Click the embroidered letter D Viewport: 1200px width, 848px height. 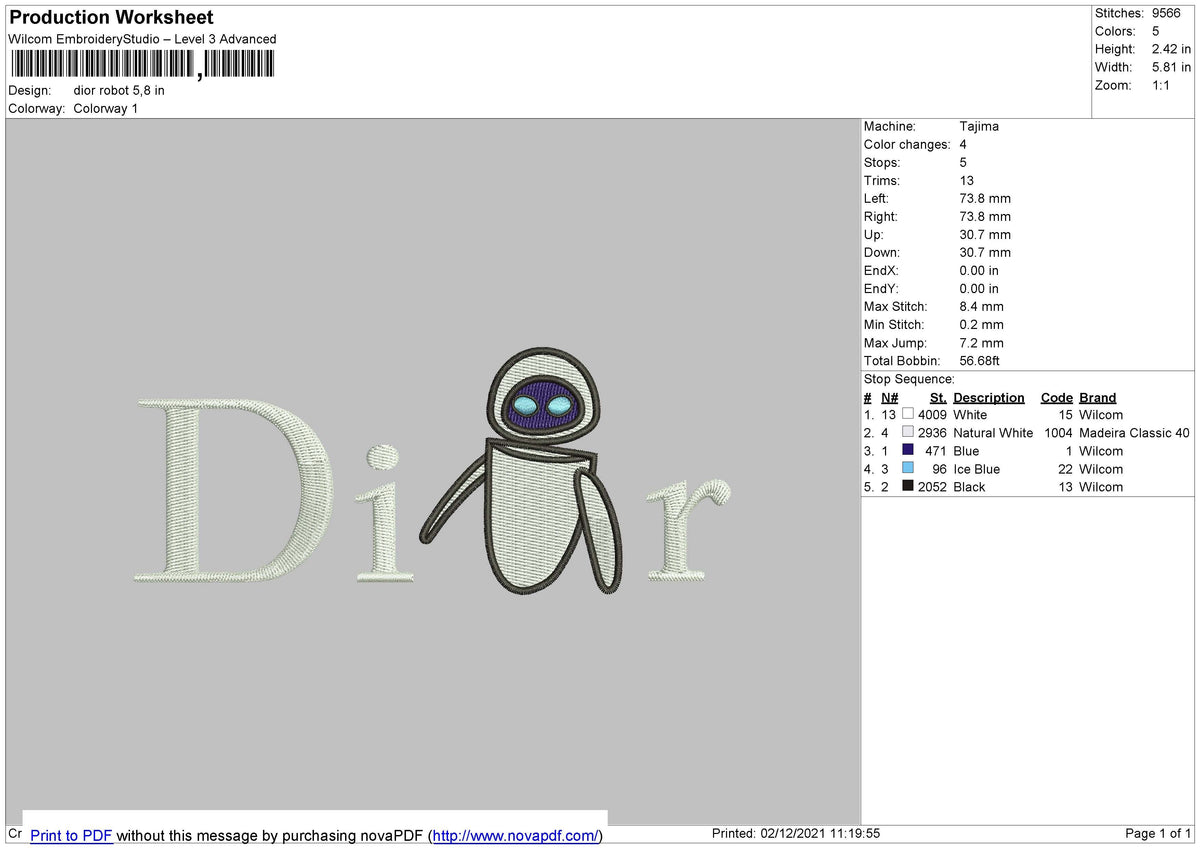click(233, 490)
